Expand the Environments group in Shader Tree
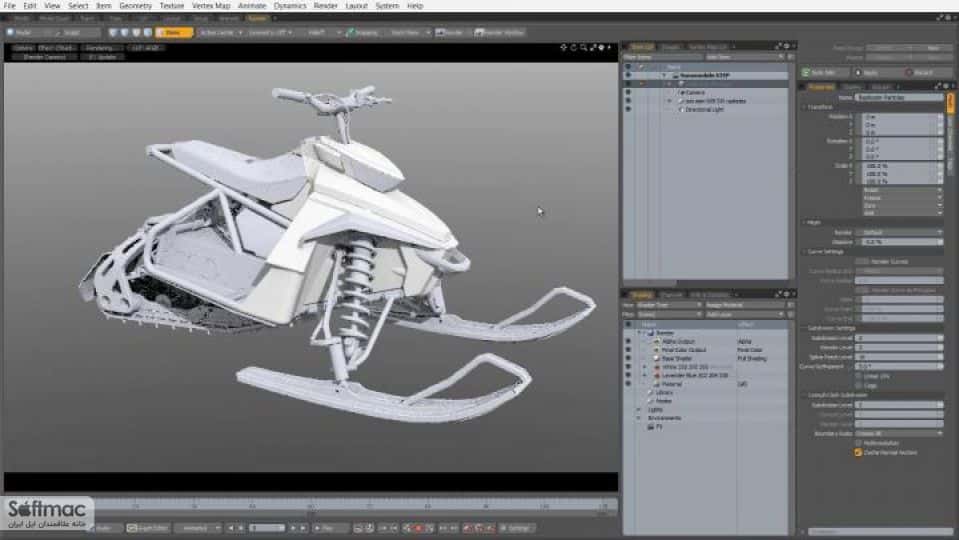 (639, 418)
